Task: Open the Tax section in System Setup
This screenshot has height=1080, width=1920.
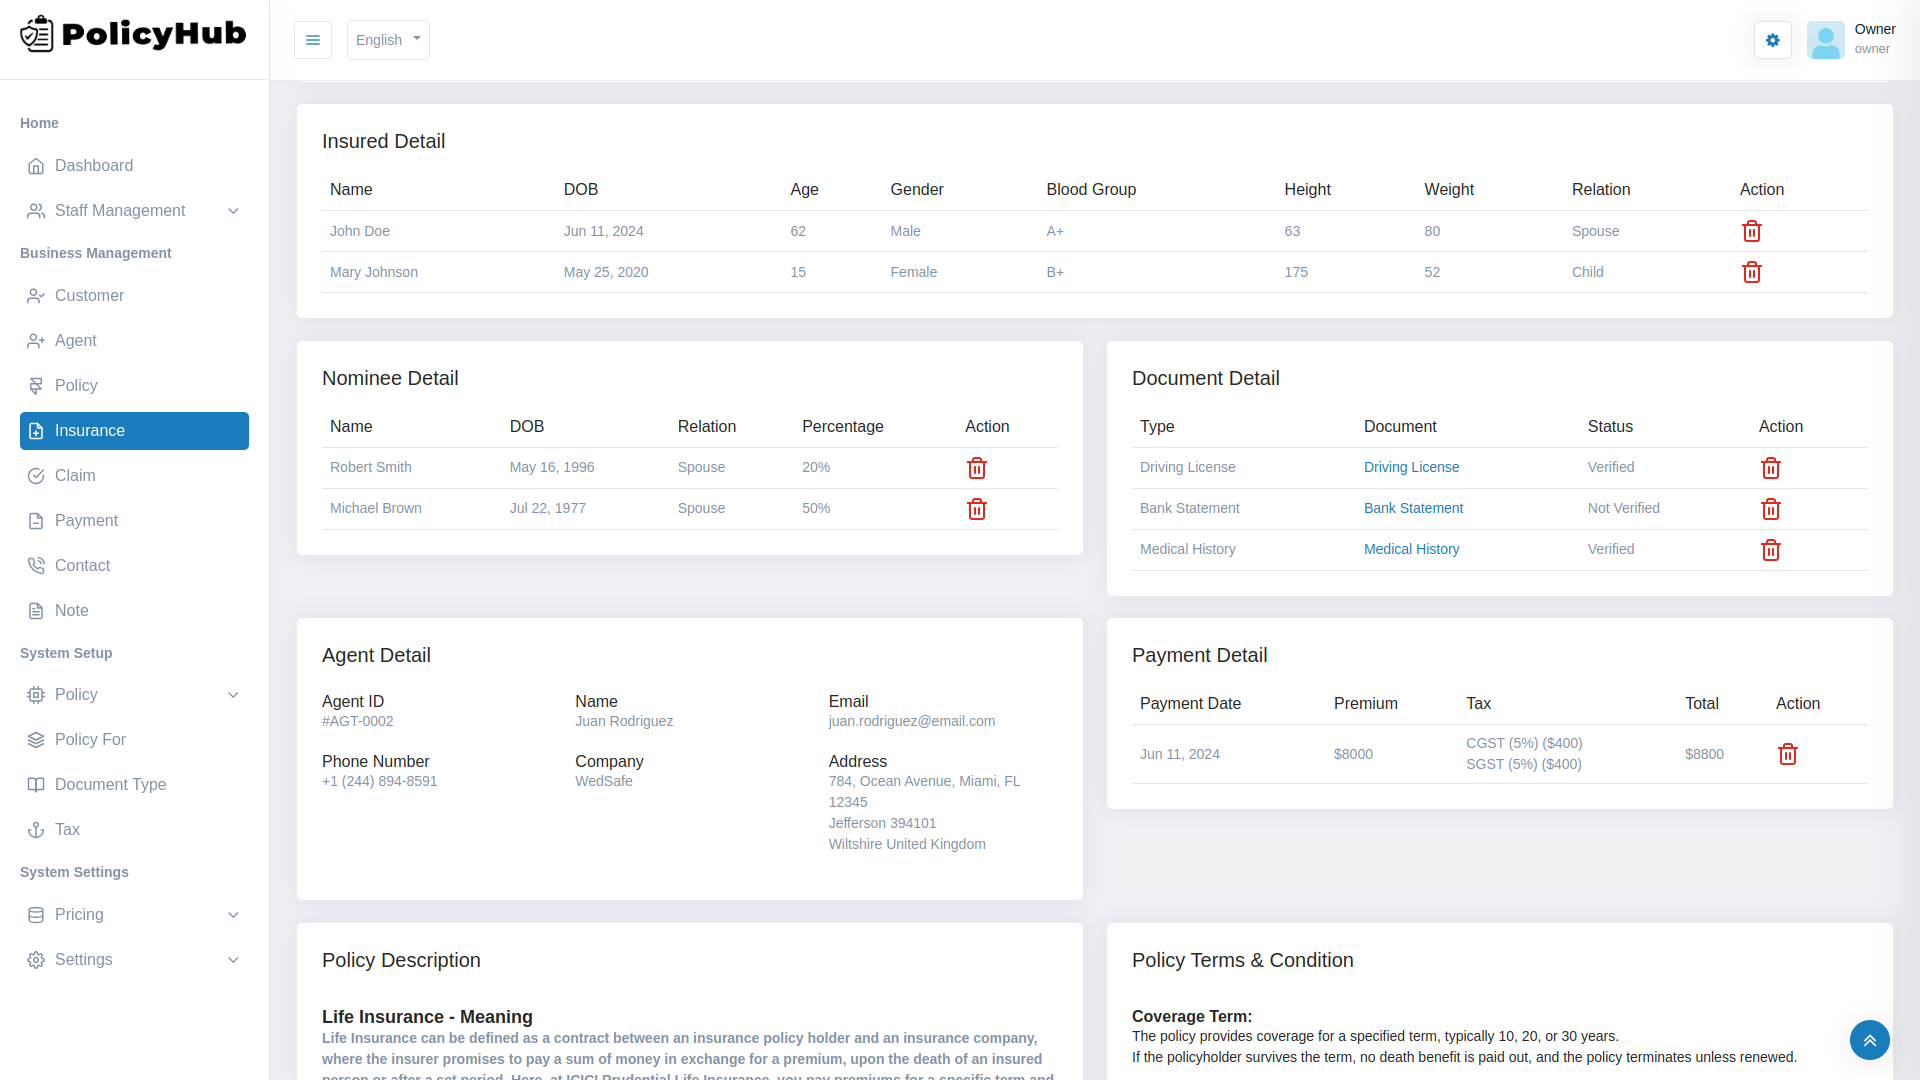Action: tap(37, 829)
